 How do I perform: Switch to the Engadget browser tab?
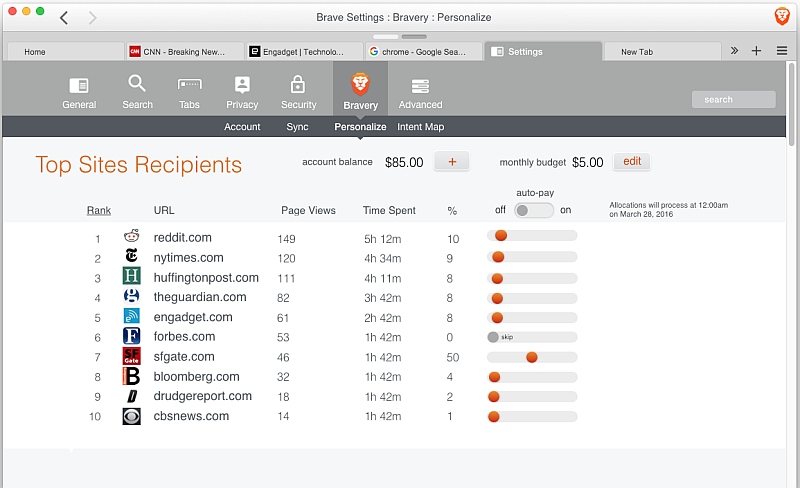[x=302, y=52]
